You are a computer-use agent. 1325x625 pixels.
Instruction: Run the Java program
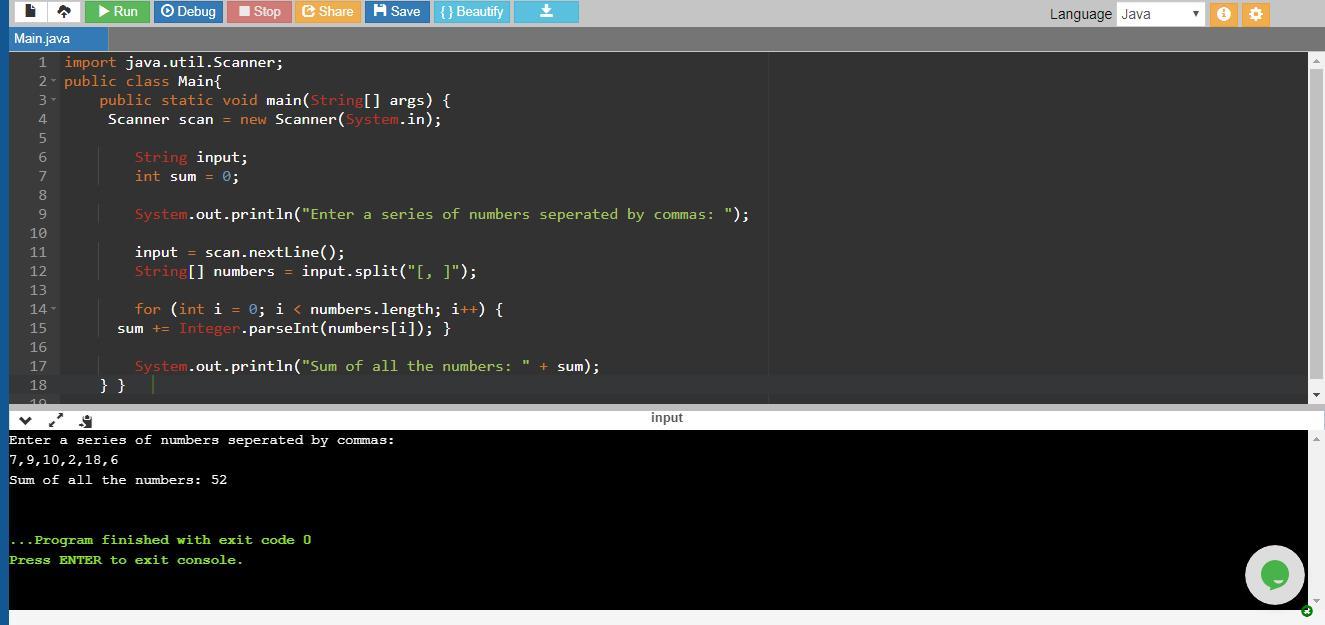[117, 11]
